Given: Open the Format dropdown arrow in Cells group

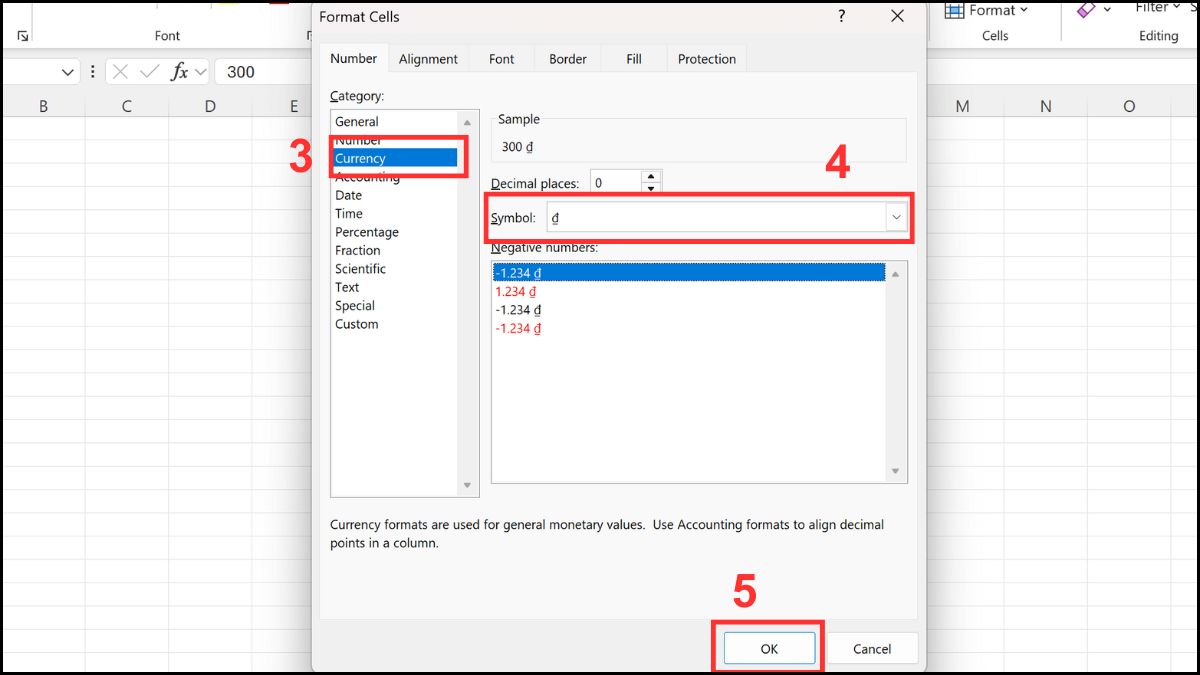Looking at the screenshot, I should pos(1026,10).
